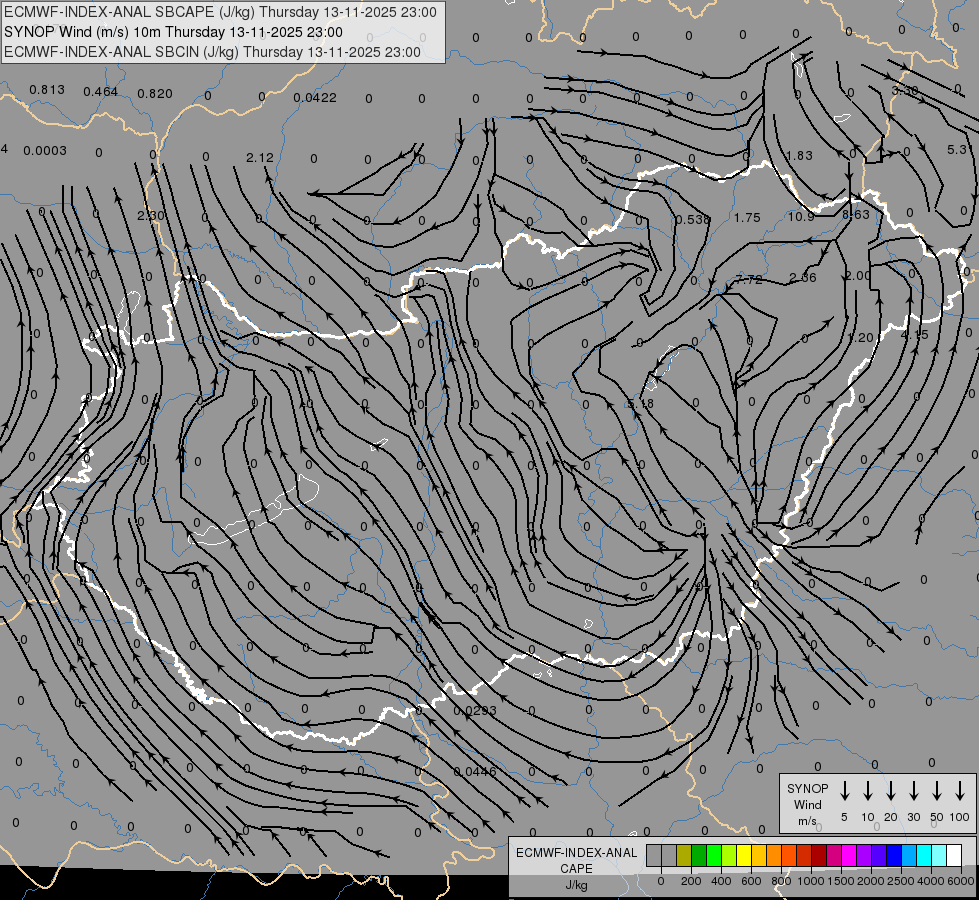Click the 0.0422 value on the map
Viewport: 979px width, 900px height.
pos(315,98)
